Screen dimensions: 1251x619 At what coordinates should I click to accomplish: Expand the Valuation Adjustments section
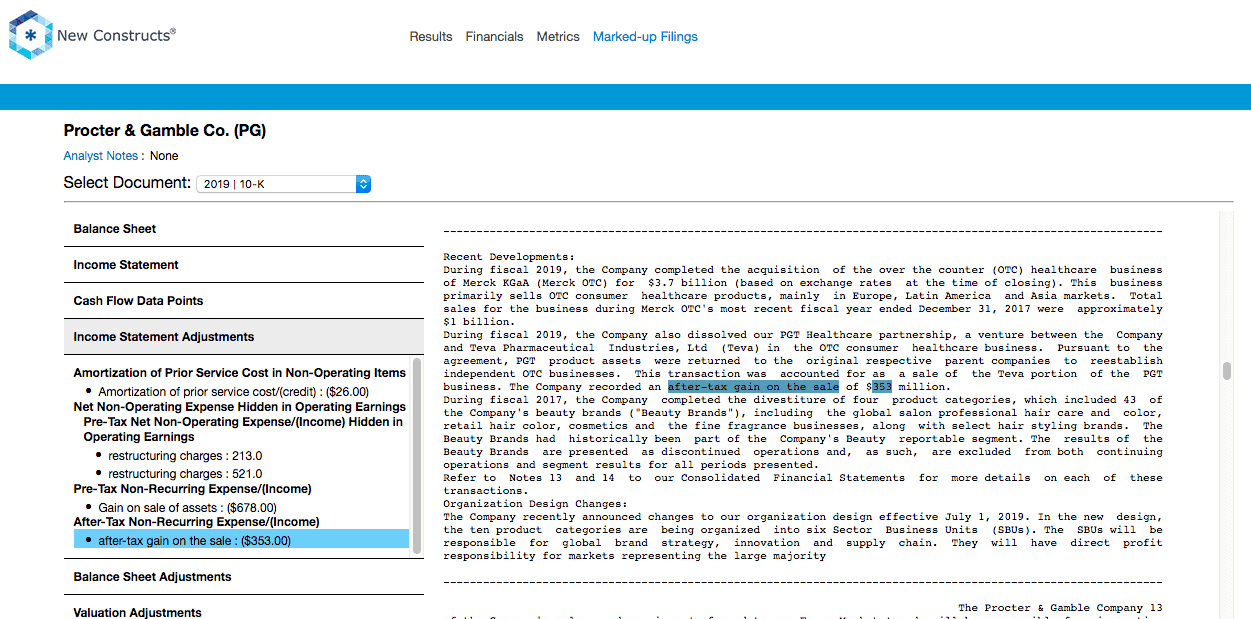[244, 610]
